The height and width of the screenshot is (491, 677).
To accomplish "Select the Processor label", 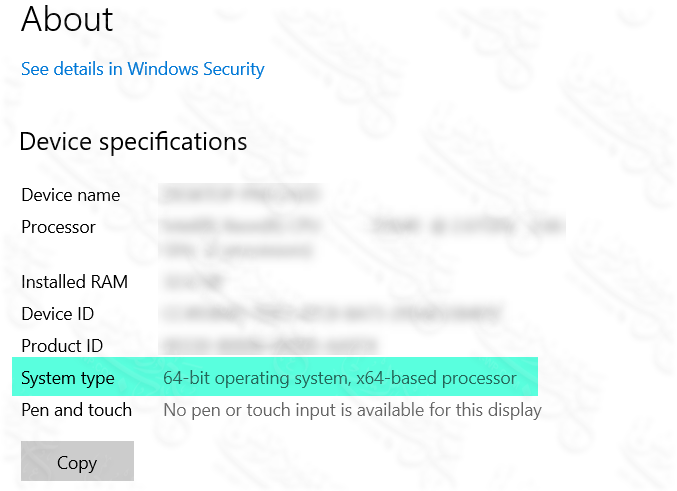I will (58, 227).
